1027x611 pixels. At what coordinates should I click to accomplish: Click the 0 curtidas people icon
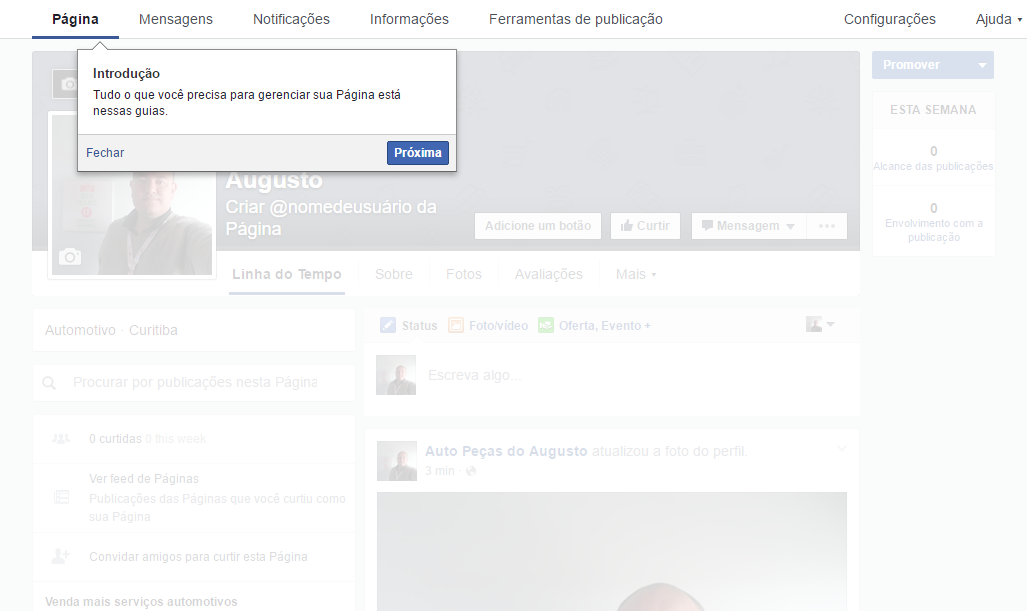tap(61, 439)
